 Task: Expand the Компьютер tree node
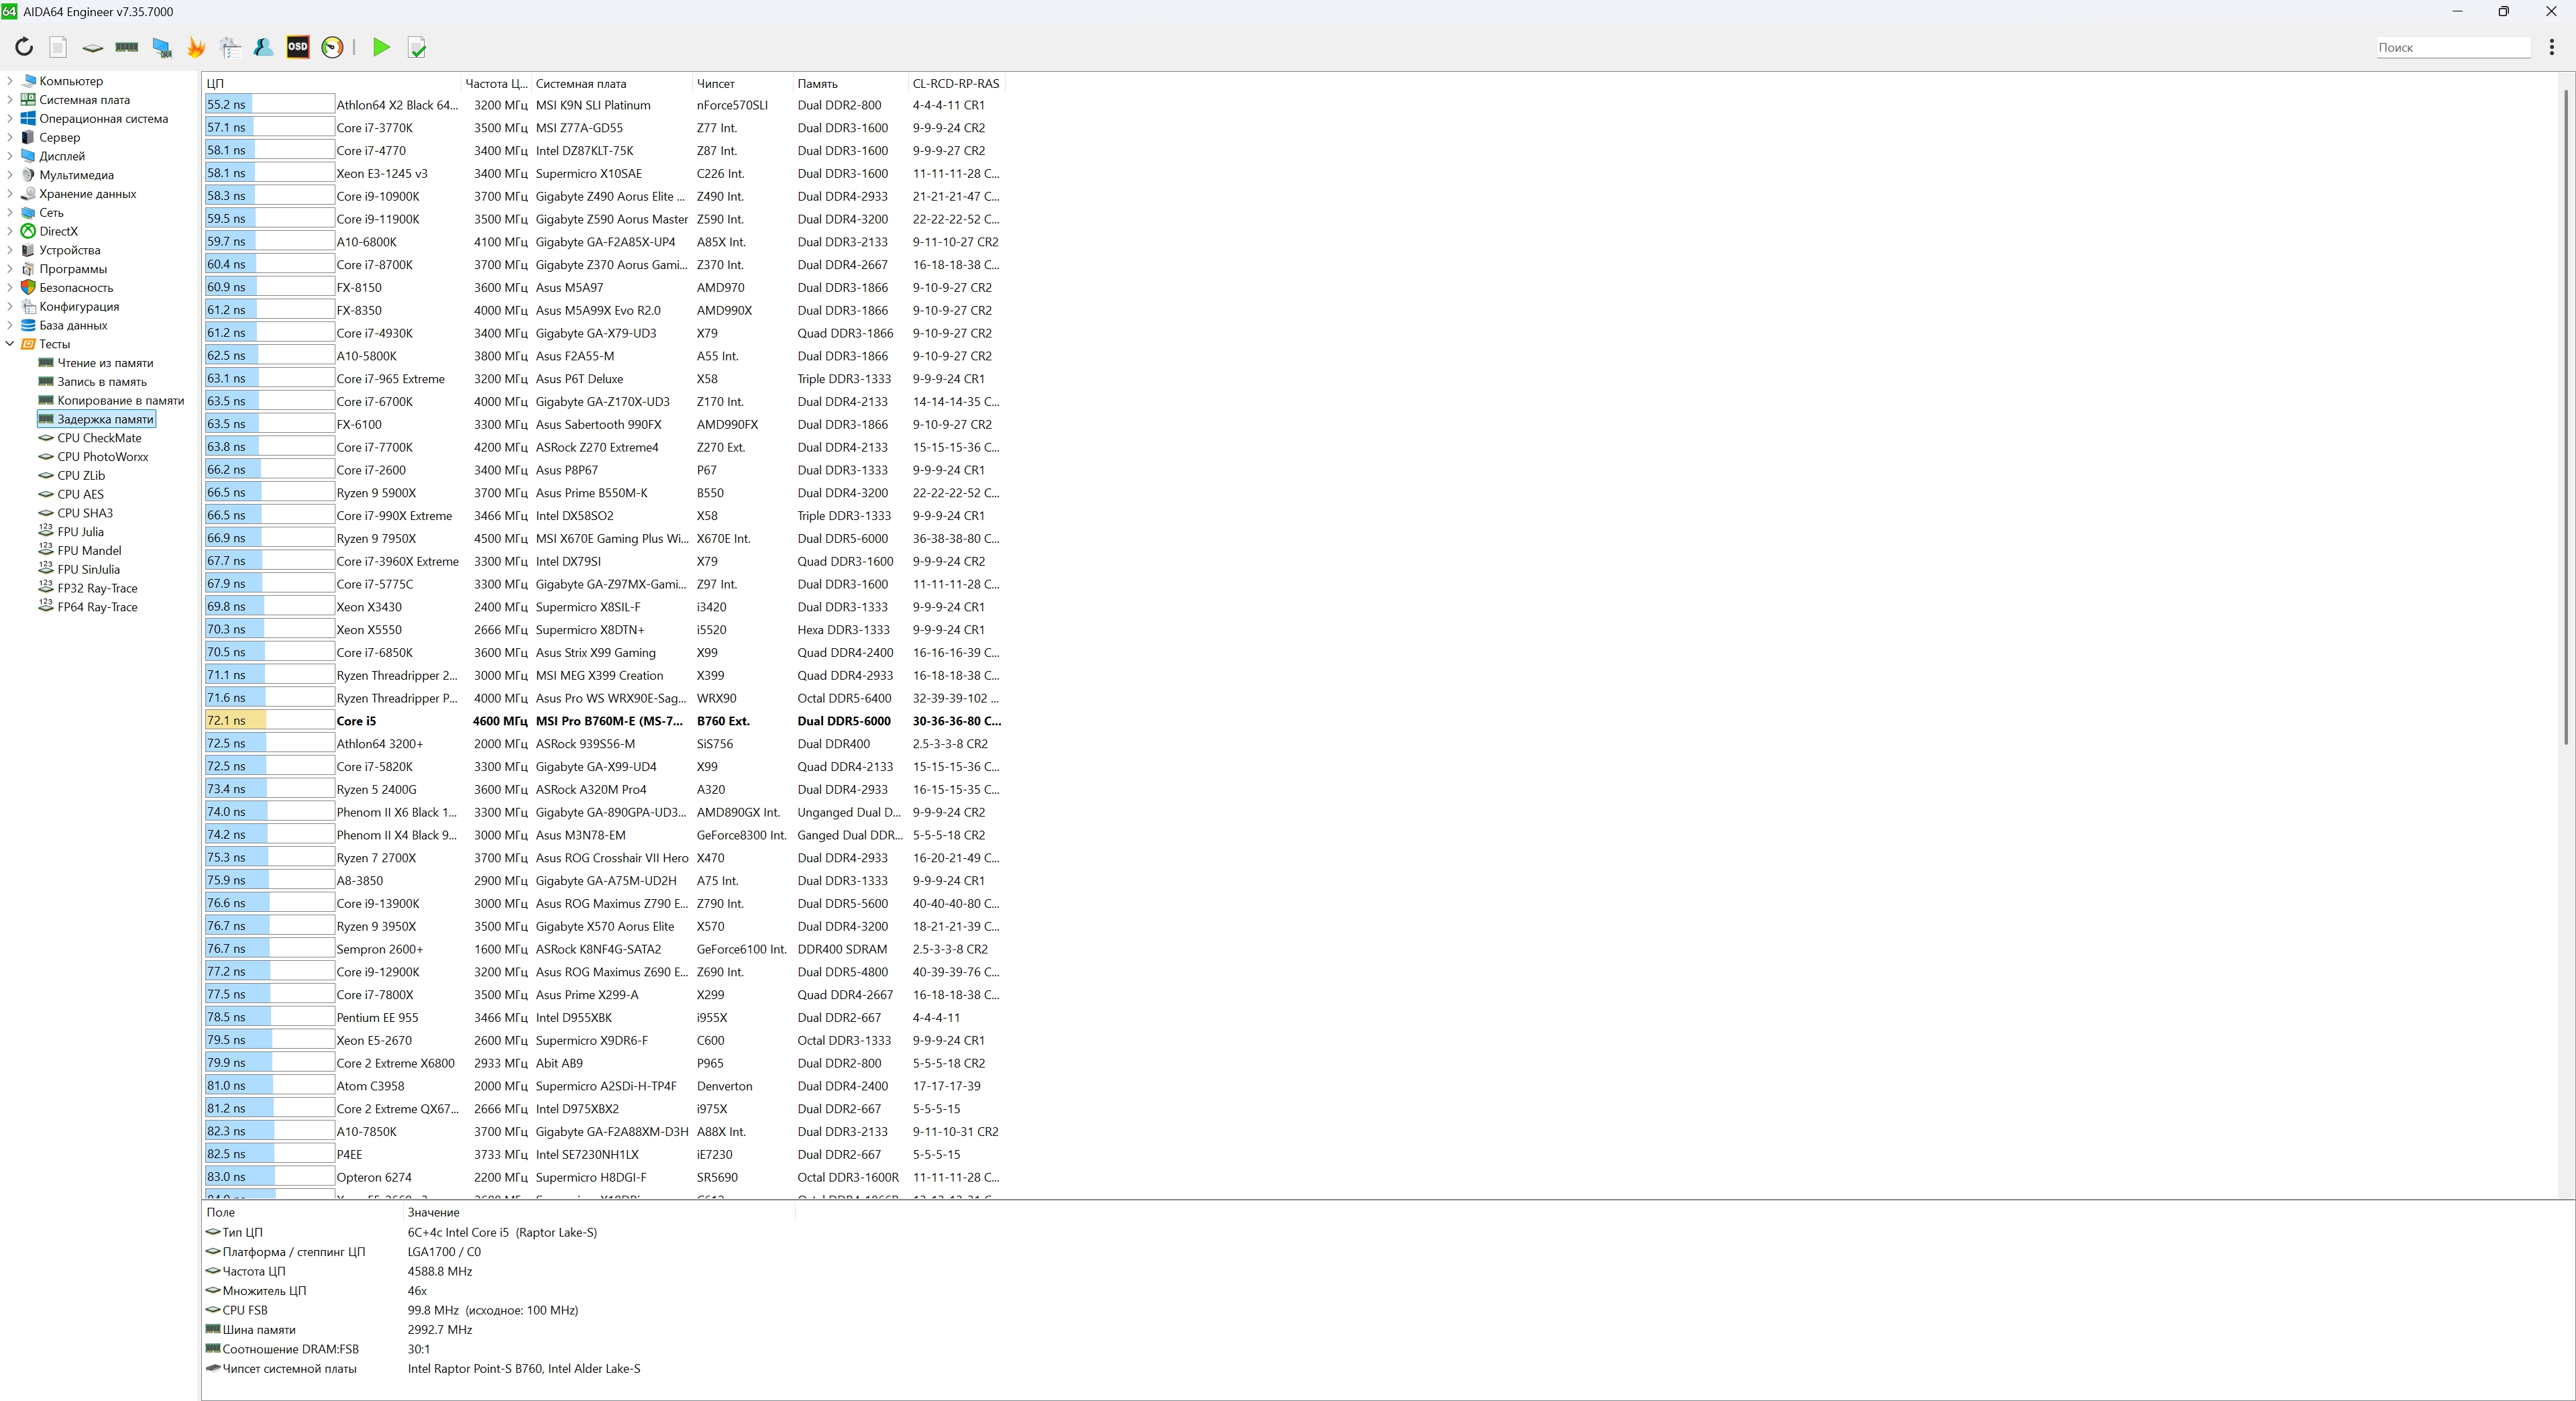pyautogui.click(x=10, y=81)
